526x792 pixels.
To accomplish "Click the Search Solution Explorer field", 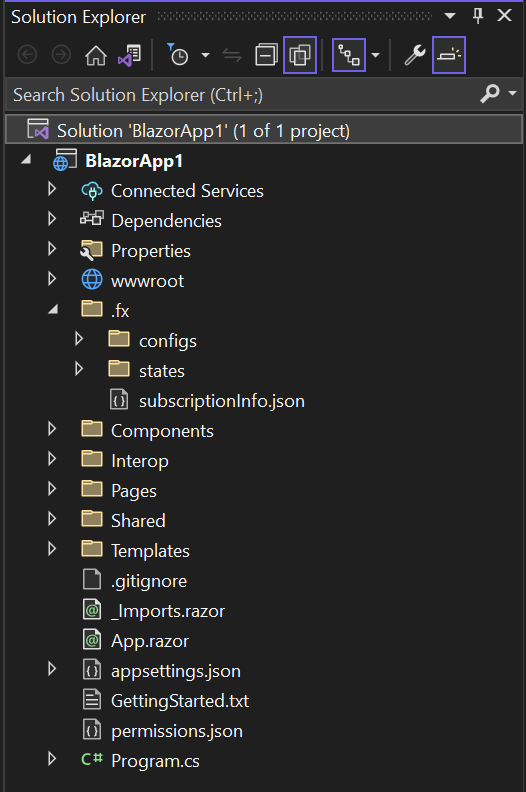I will pyautogui.click(x=243, y=94).
